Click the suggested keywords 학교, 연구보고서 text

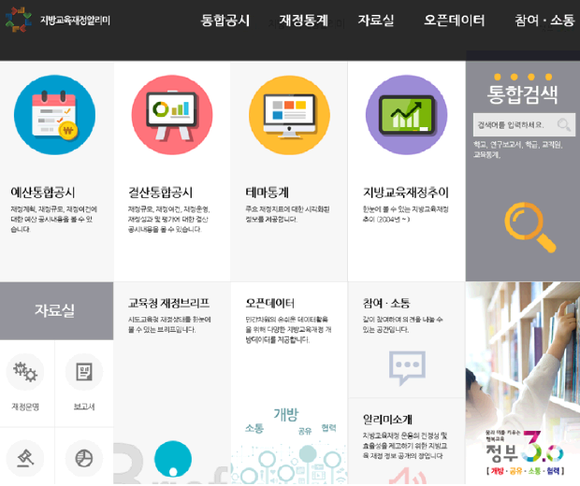518,149
